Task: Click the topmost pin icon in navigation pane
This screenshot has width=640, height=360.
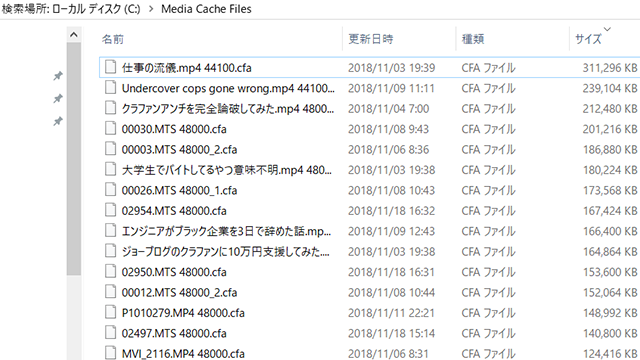Action: pos(58,76)
